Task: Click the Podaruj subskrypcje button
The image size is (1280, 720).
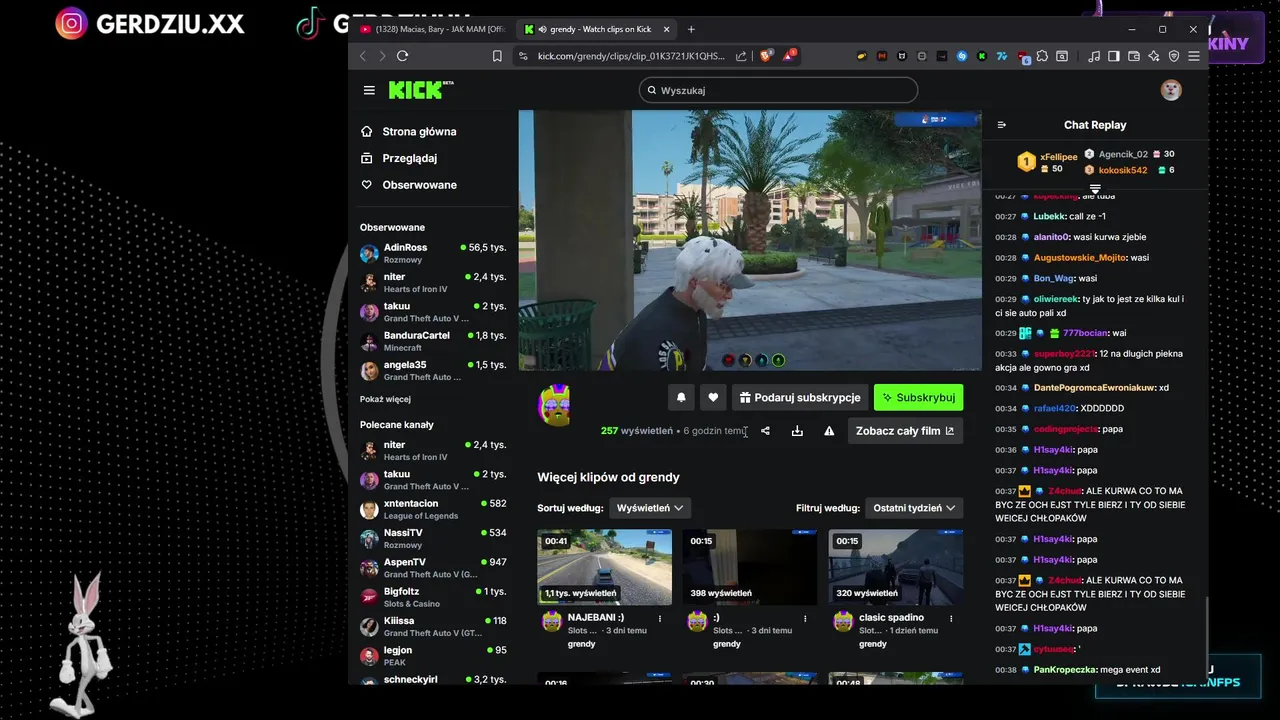Action: (799, 397)
